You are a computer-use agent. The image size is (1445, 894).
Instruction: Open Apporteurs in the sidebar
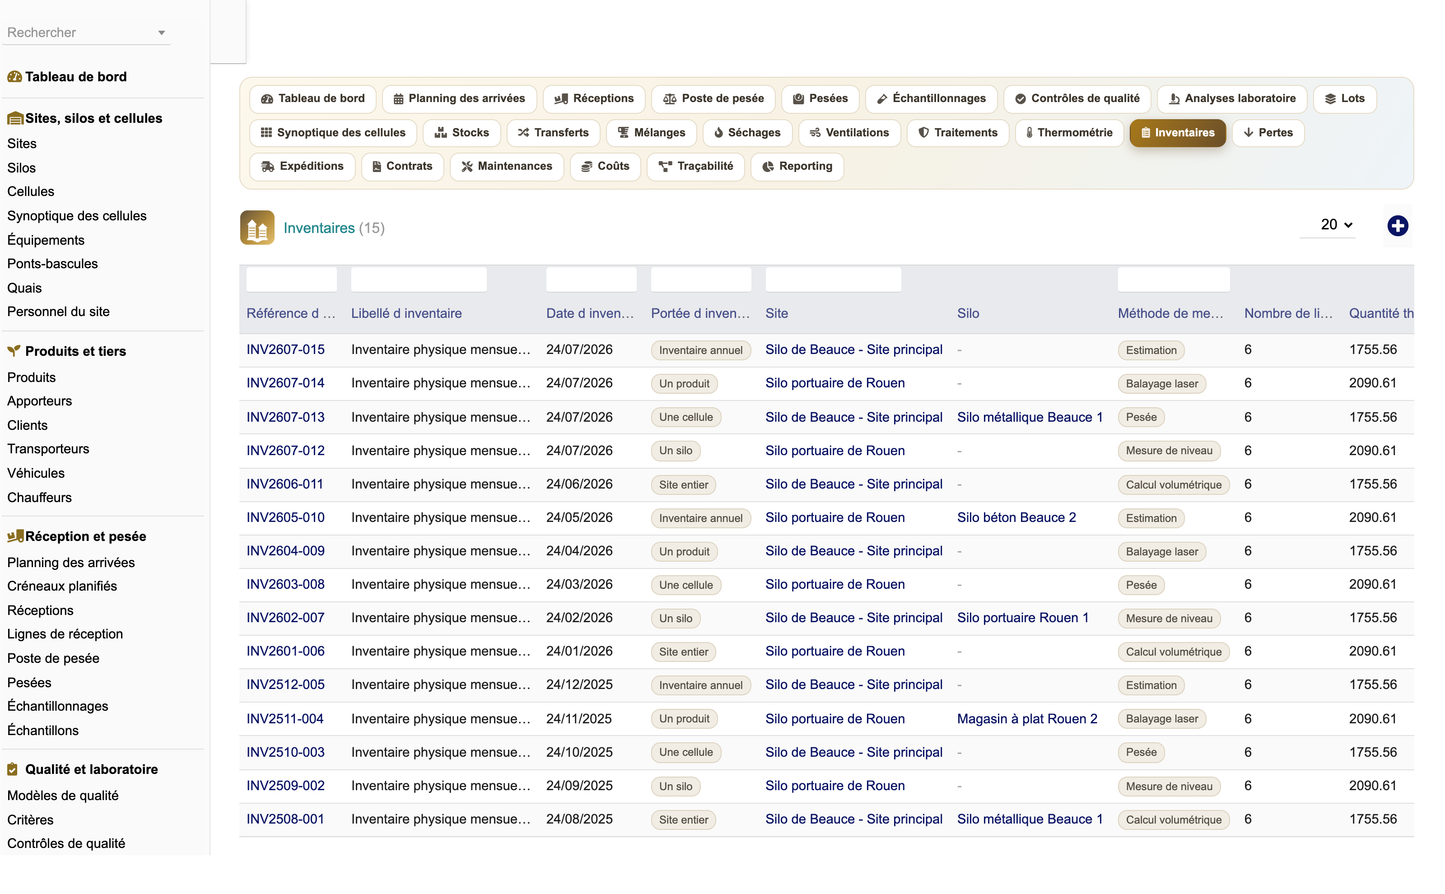pyautogui.click(x=40, y=401)
